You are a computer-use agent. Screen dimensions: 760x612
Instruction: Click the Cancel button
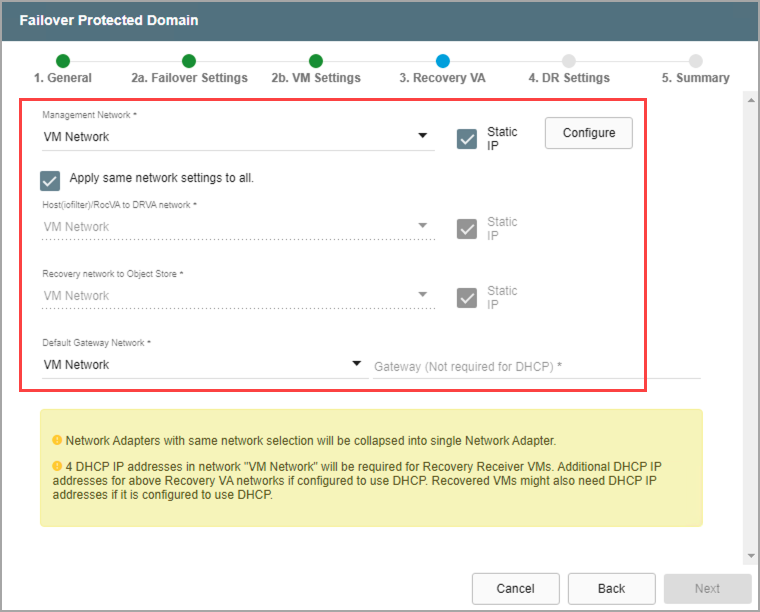[515, 588]
